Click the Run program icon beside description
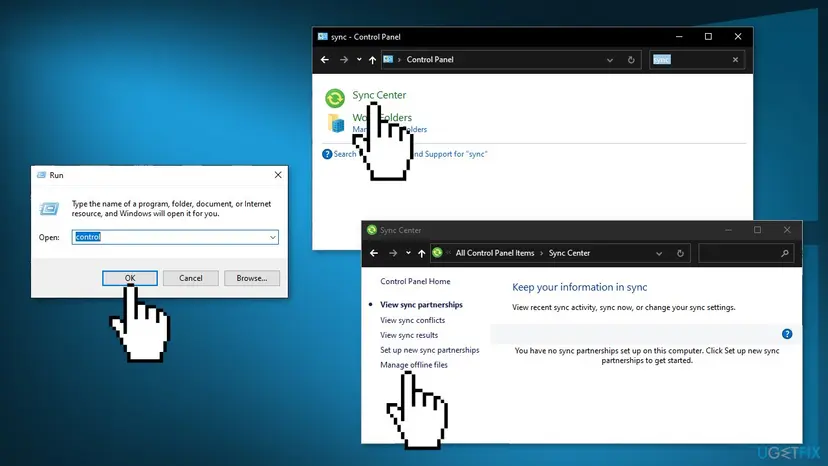 49,209
